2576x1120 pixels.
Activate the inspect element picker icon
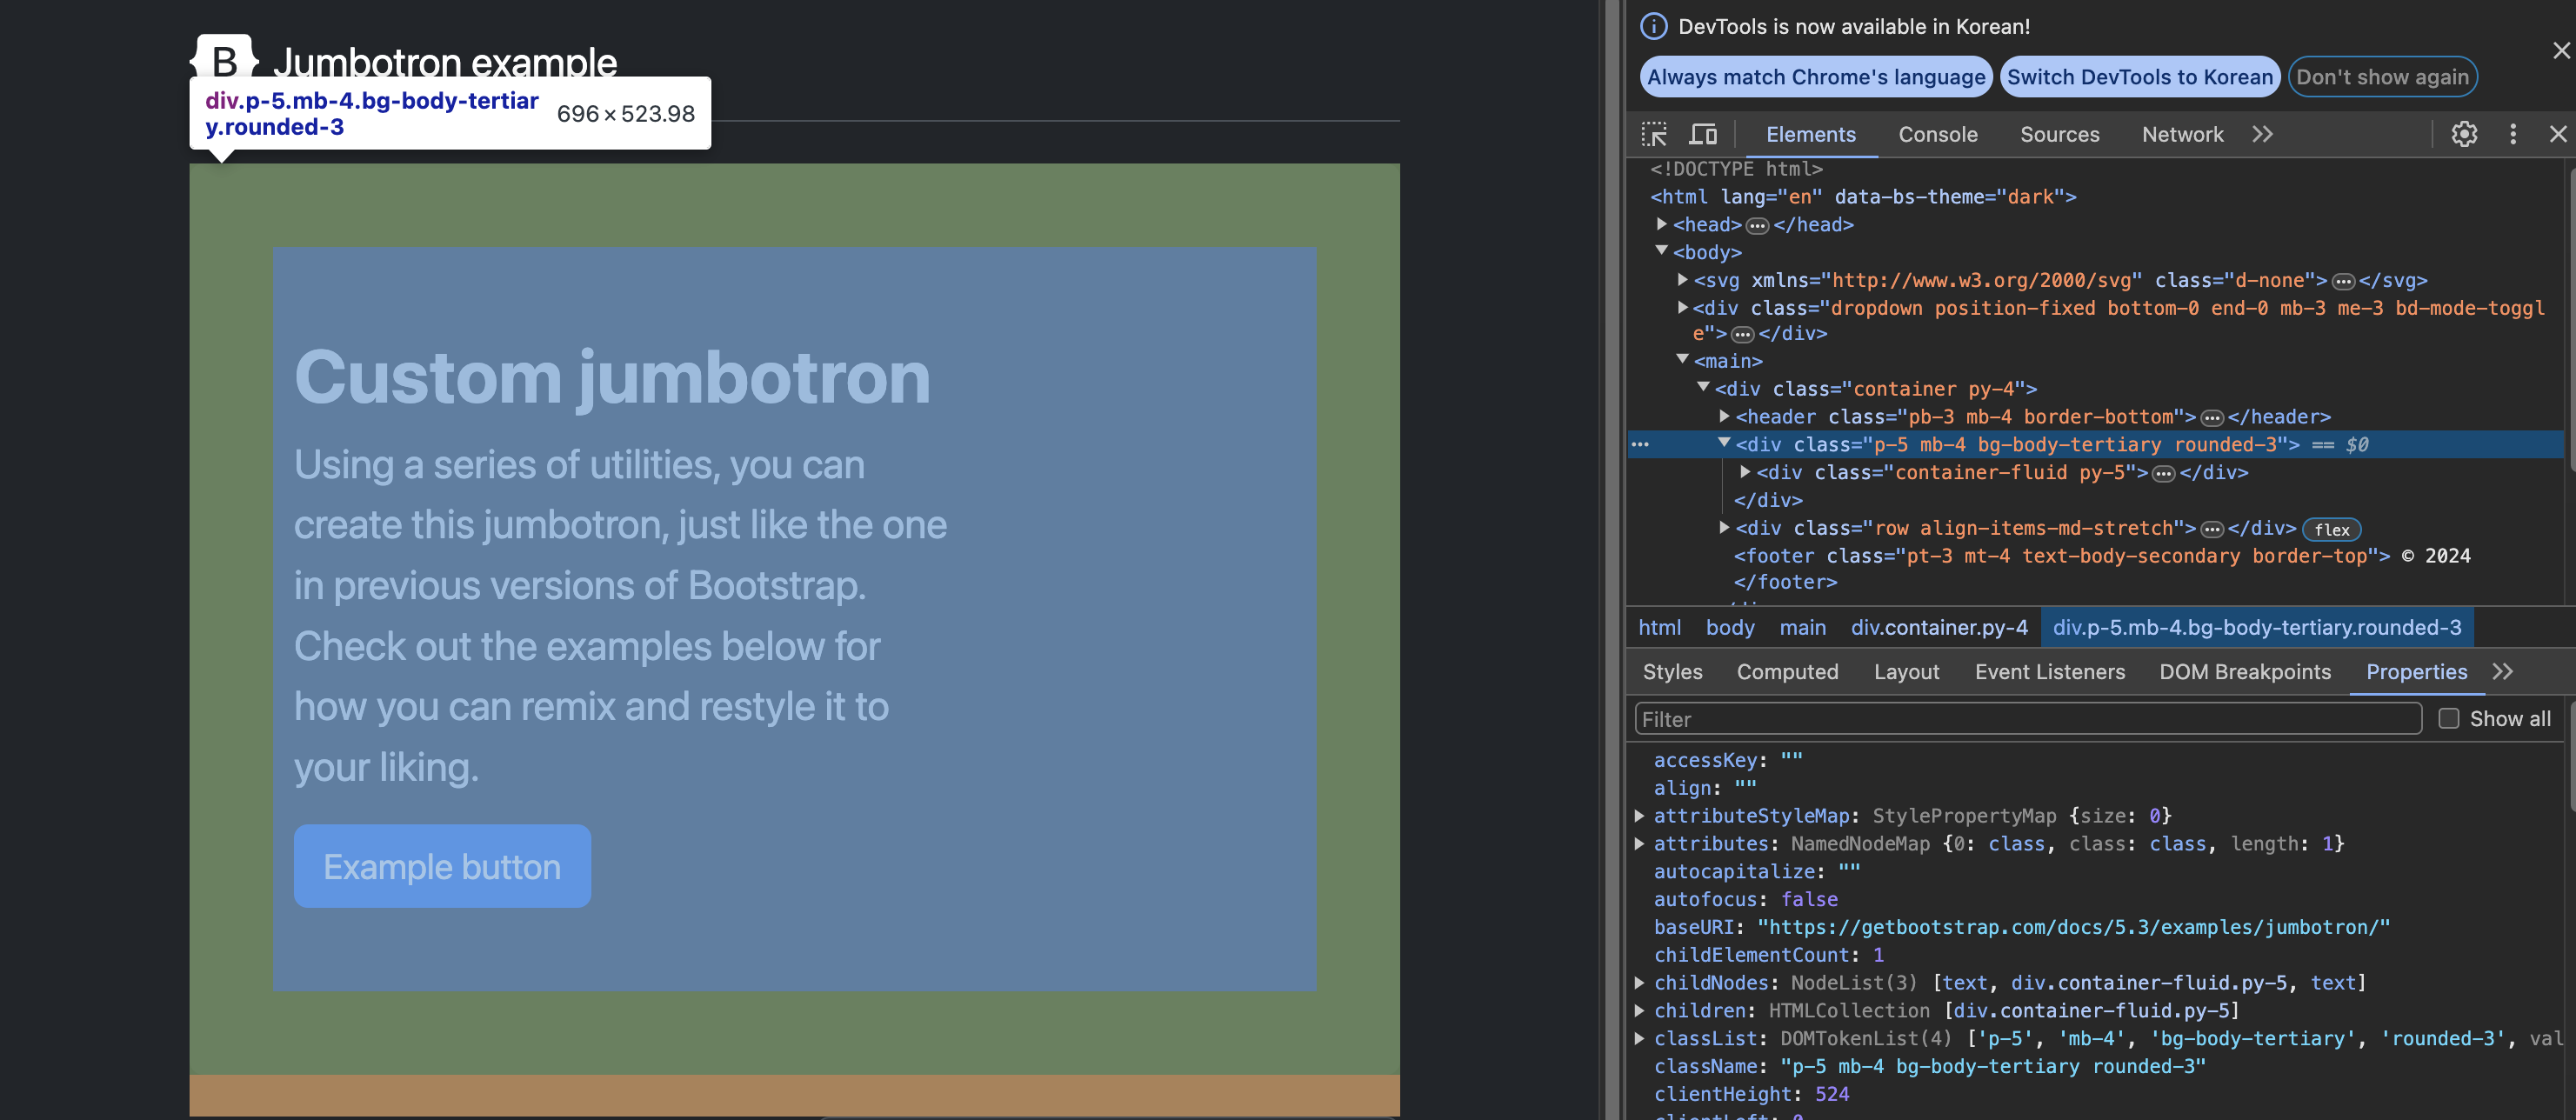[1654, 134]
